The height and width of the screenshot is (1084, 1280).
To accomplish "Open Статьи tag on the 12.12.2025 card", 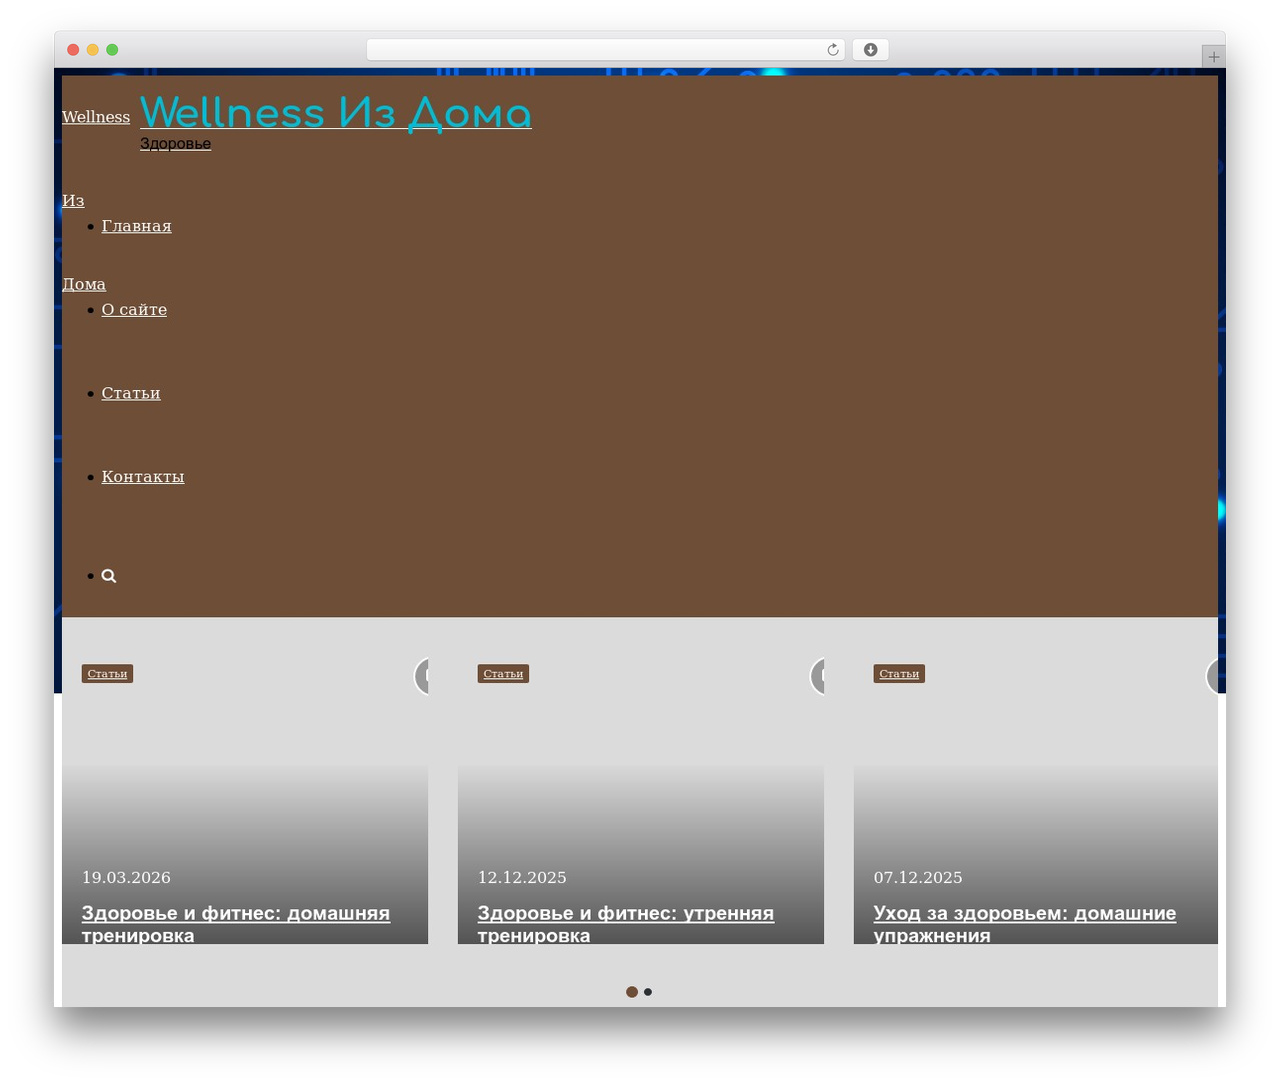I will coord(503,674).
